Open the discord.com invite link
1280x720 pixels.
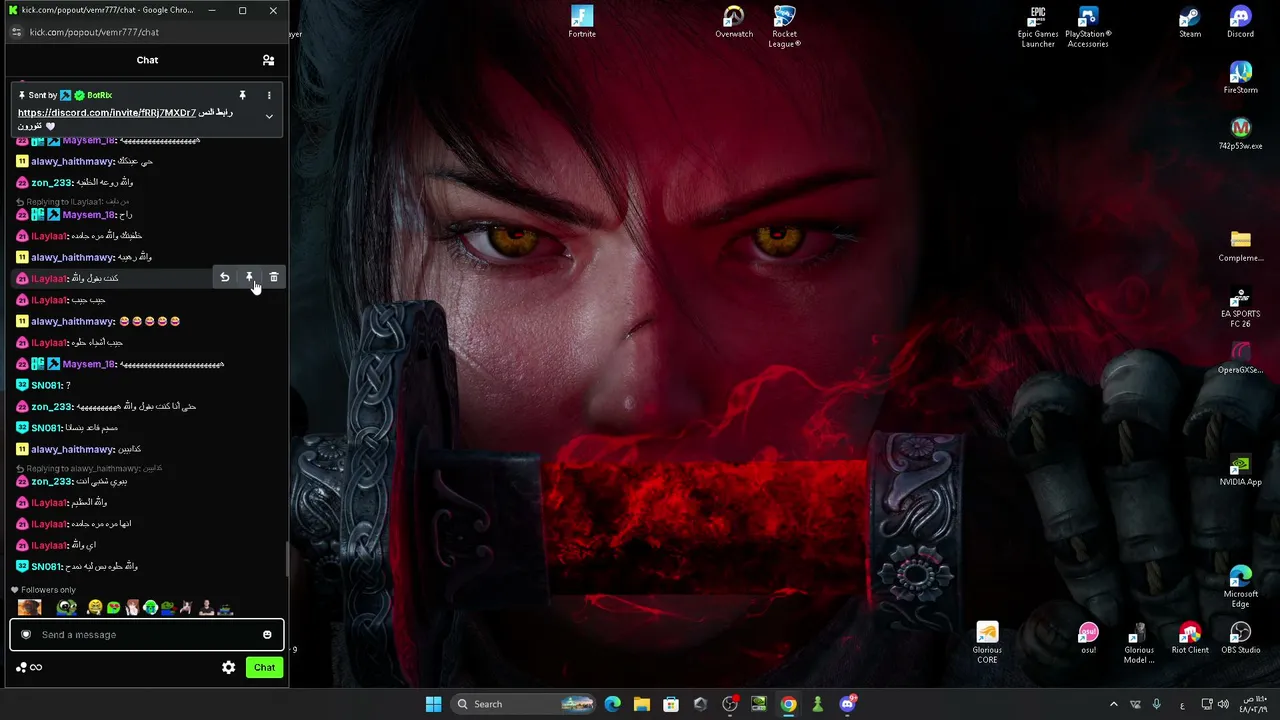(x=107, y=113)
